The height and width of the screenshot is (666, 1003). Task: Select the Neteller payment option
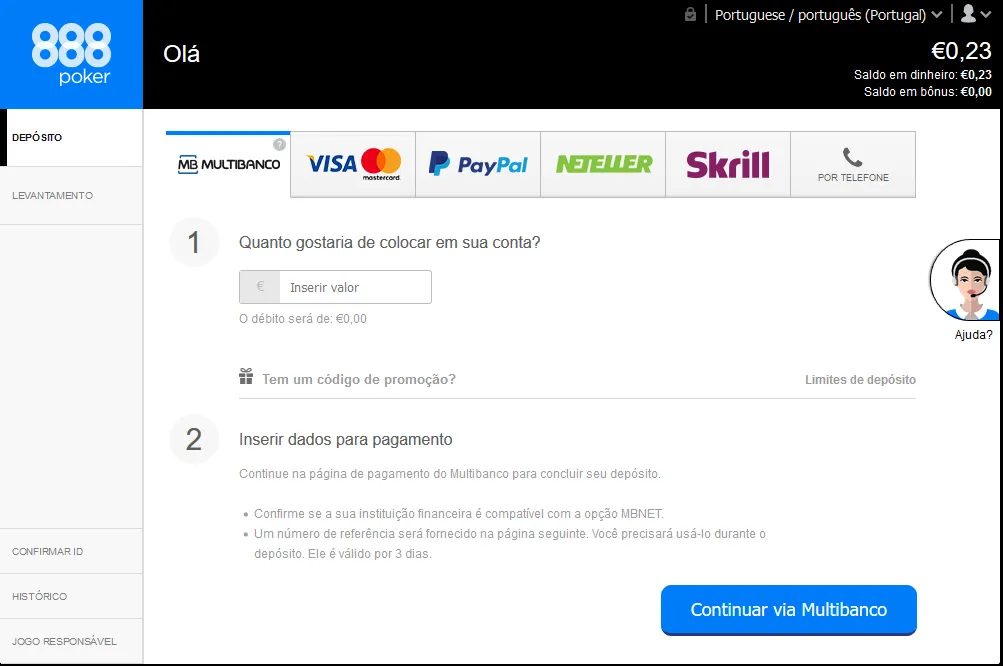pos(603,164)
